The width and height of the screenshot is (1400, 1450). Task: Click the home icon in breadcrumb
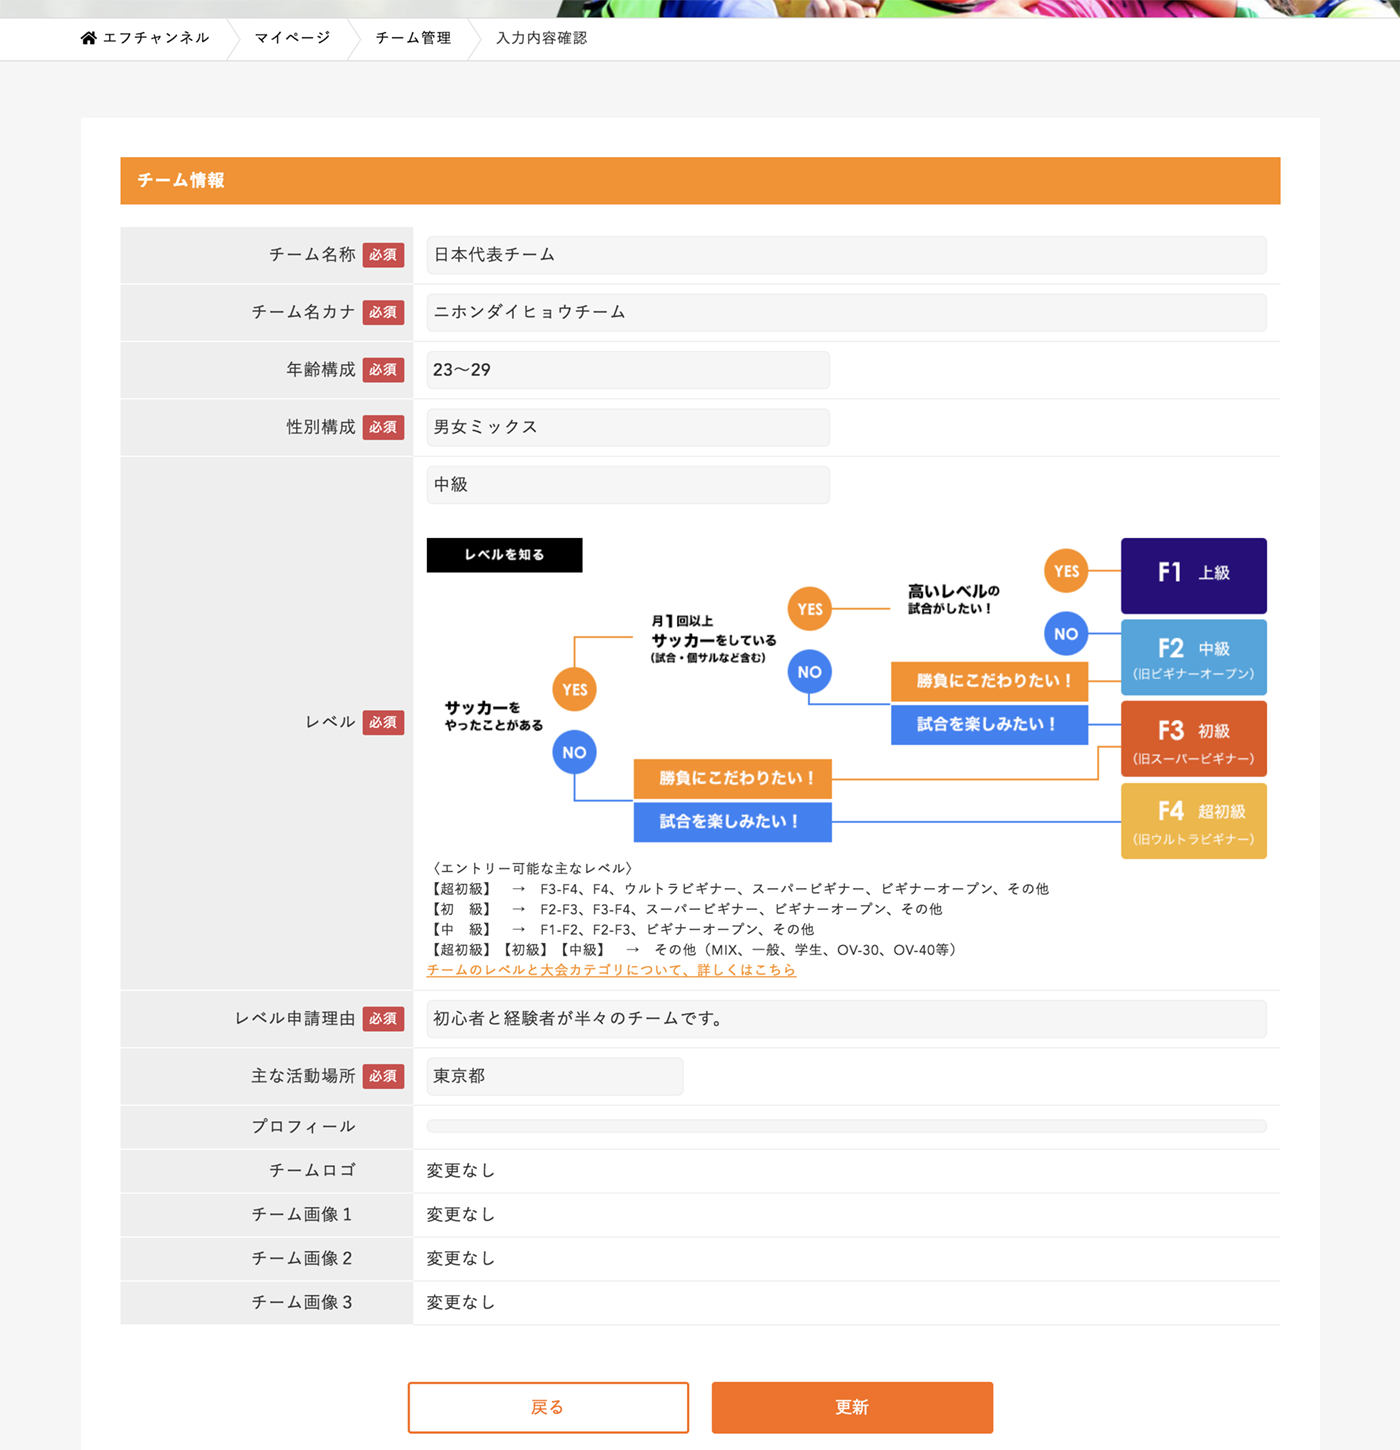click(89, 38)
